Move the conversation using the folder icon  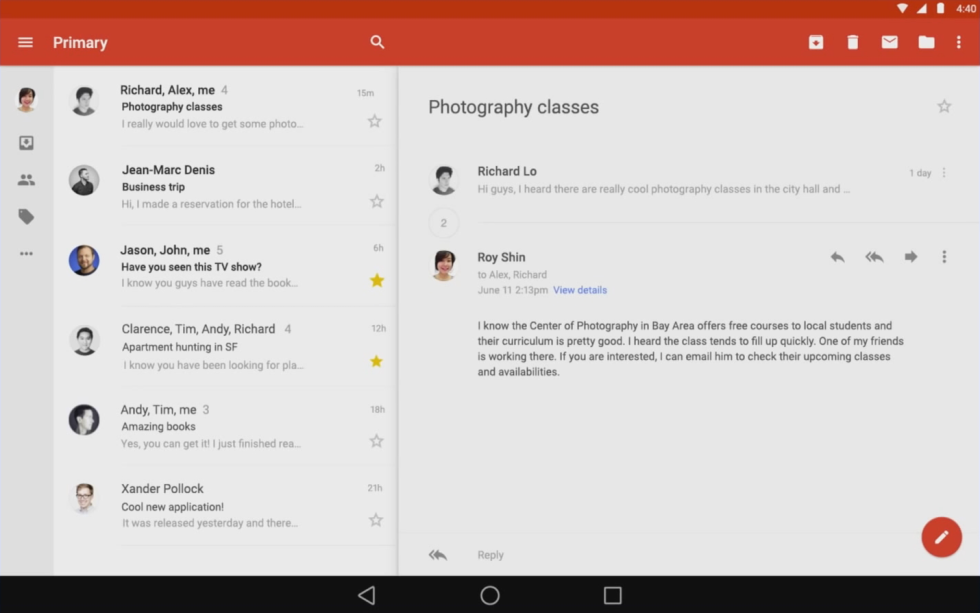pyautogui.click(x=926, y=42)
